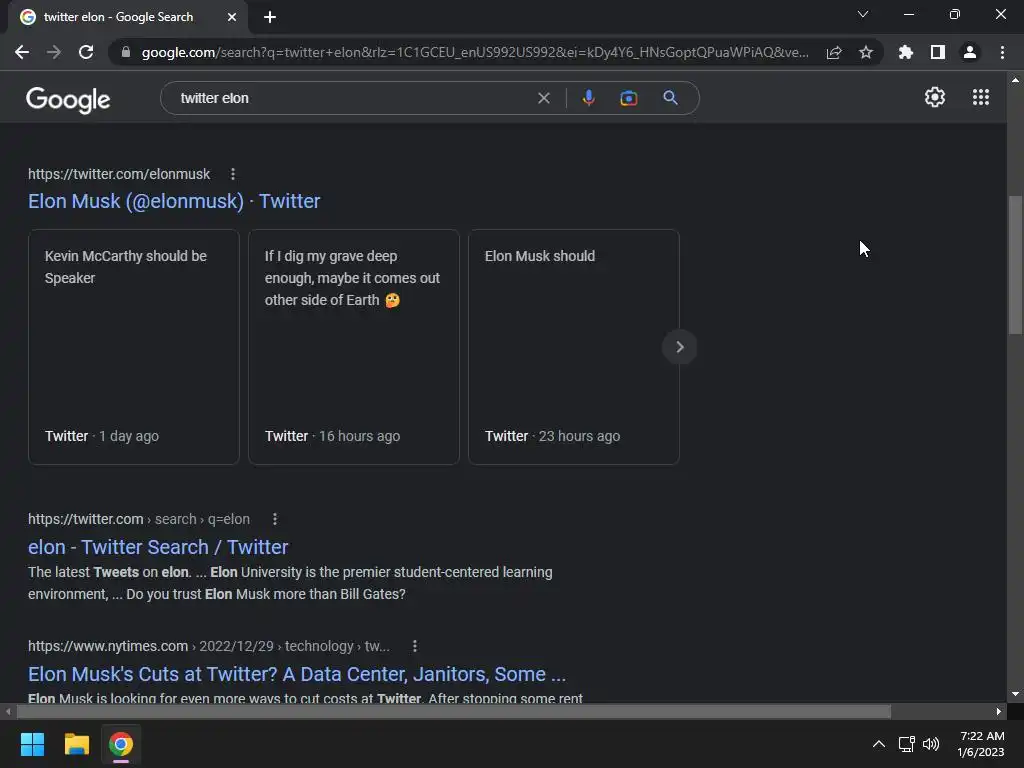Search by image with camera icon
Viewport: 1024px width, 768px height.
pos(628,98)
